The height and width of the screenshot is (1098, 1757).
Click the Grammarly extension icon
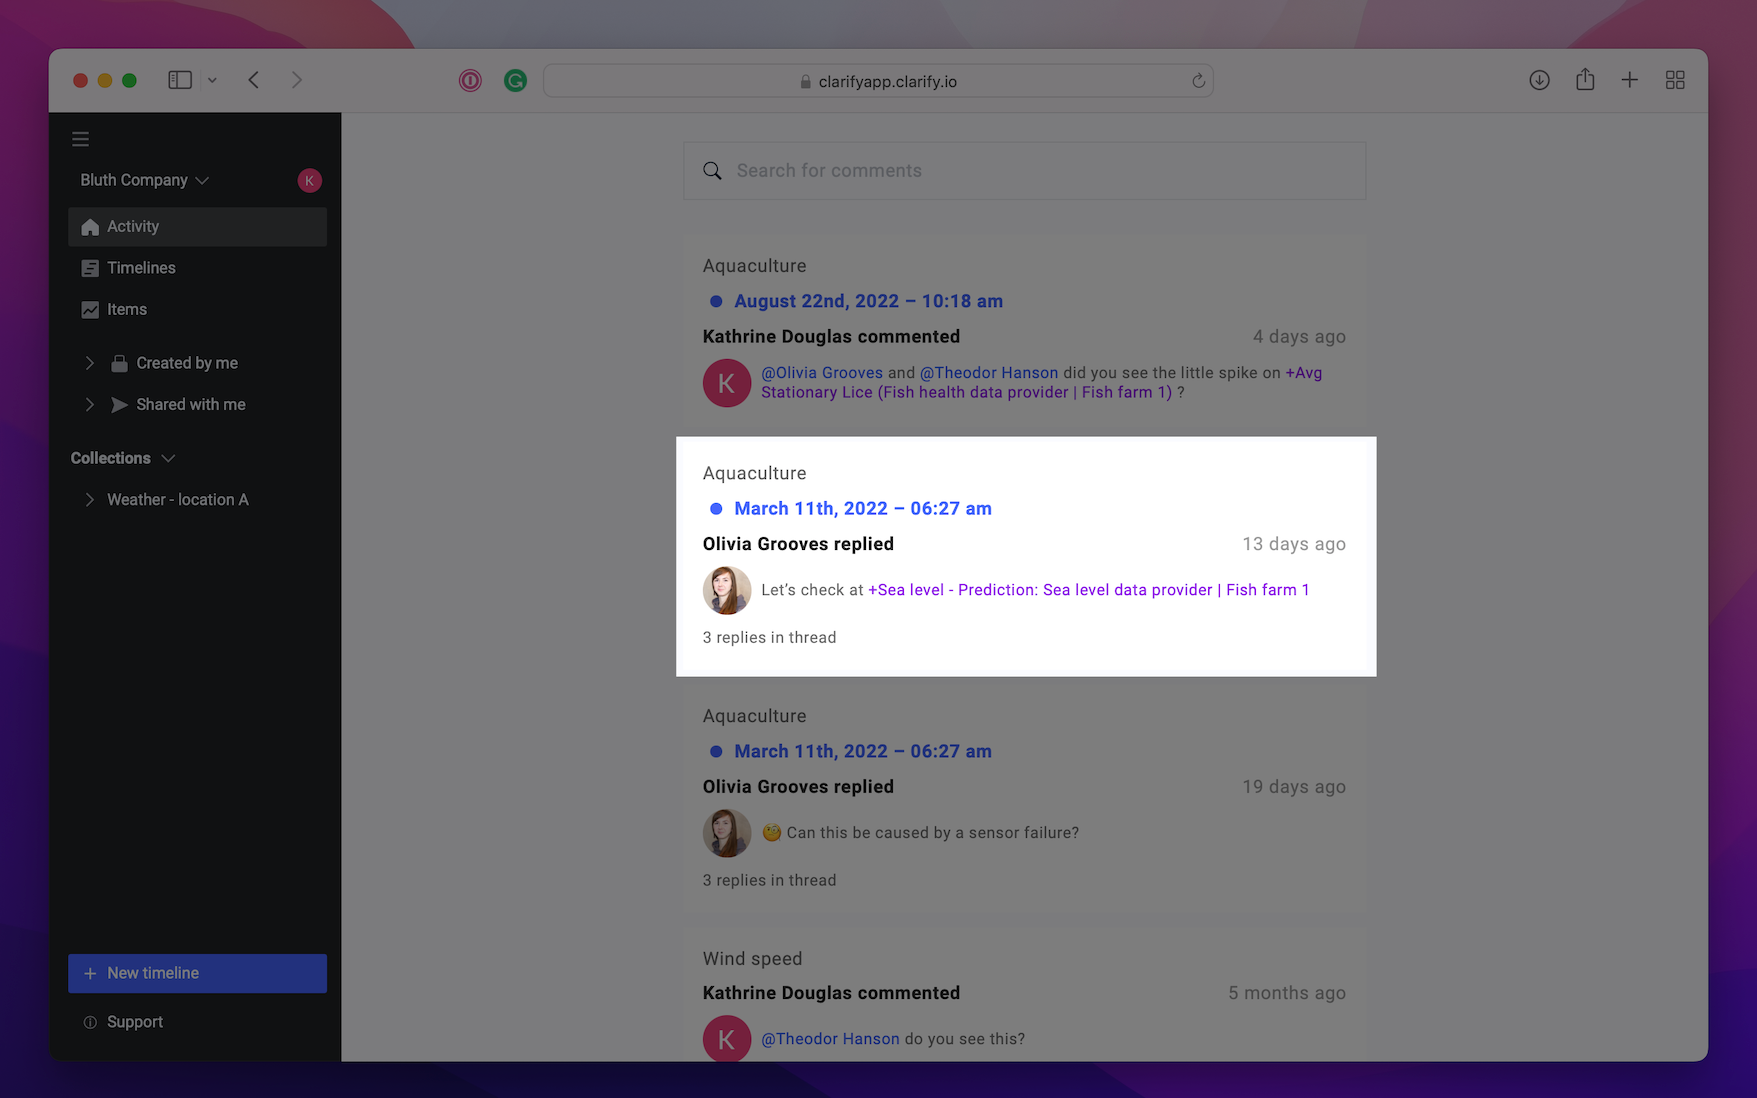(515, 81)
